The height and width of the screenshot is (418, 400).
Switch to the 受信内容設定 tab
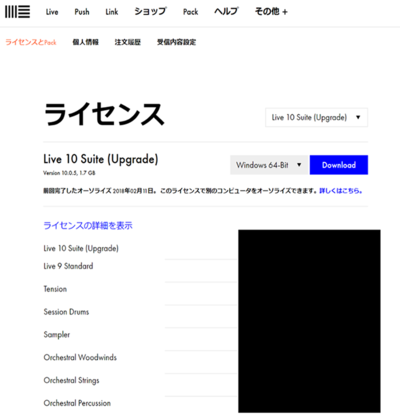pos(177,42)
